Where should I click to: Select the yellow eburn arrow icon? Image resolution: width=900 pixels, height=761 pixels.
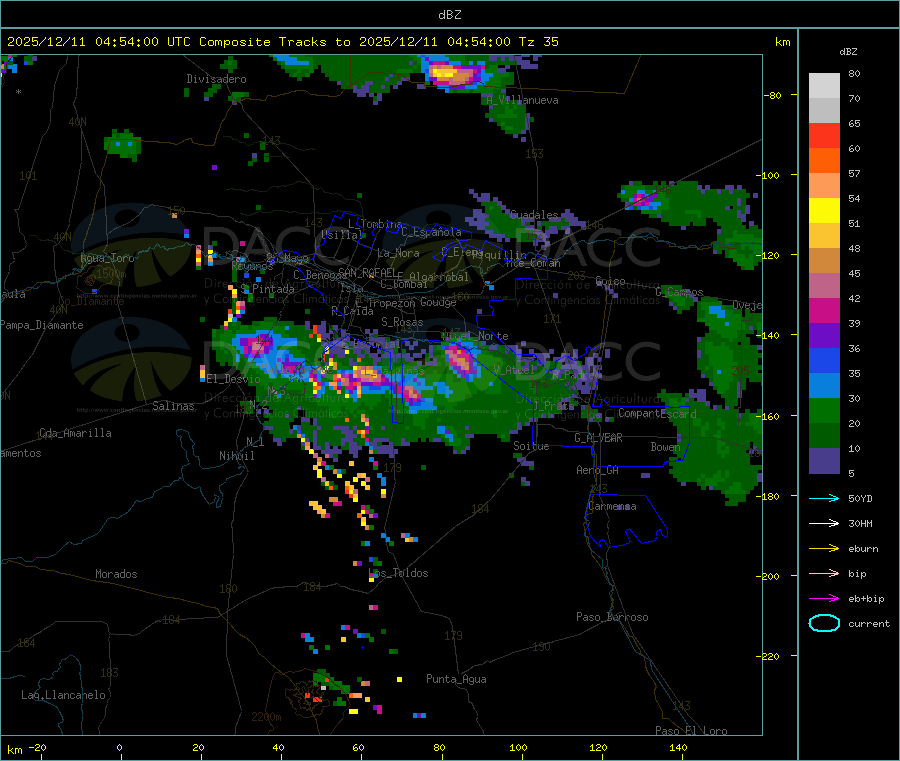click(x=824, y=549)
